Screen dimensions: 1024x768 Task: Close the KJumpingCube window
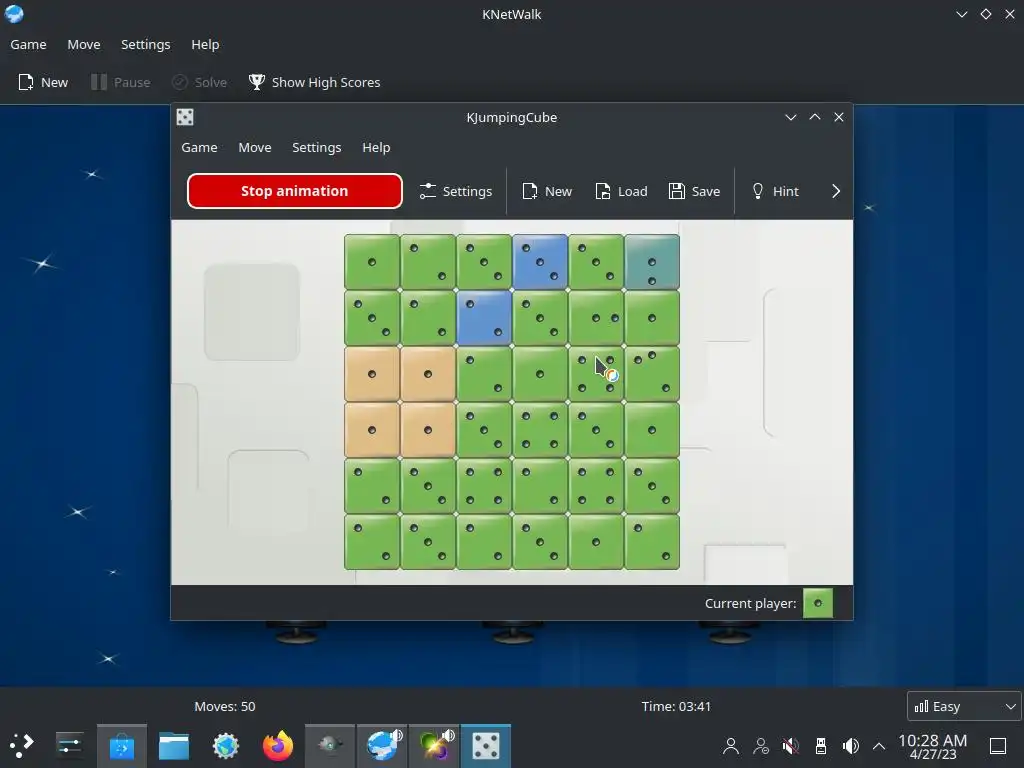[839, 117]
